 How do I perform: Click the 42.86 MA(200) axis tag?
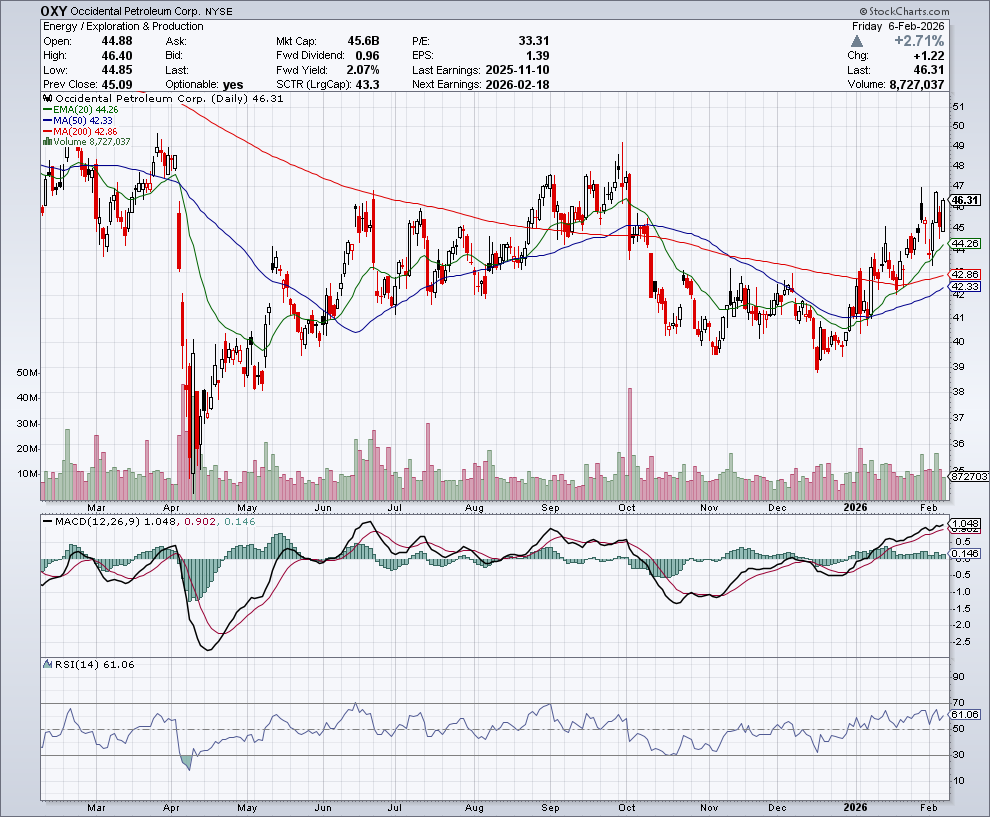(965, 275)
